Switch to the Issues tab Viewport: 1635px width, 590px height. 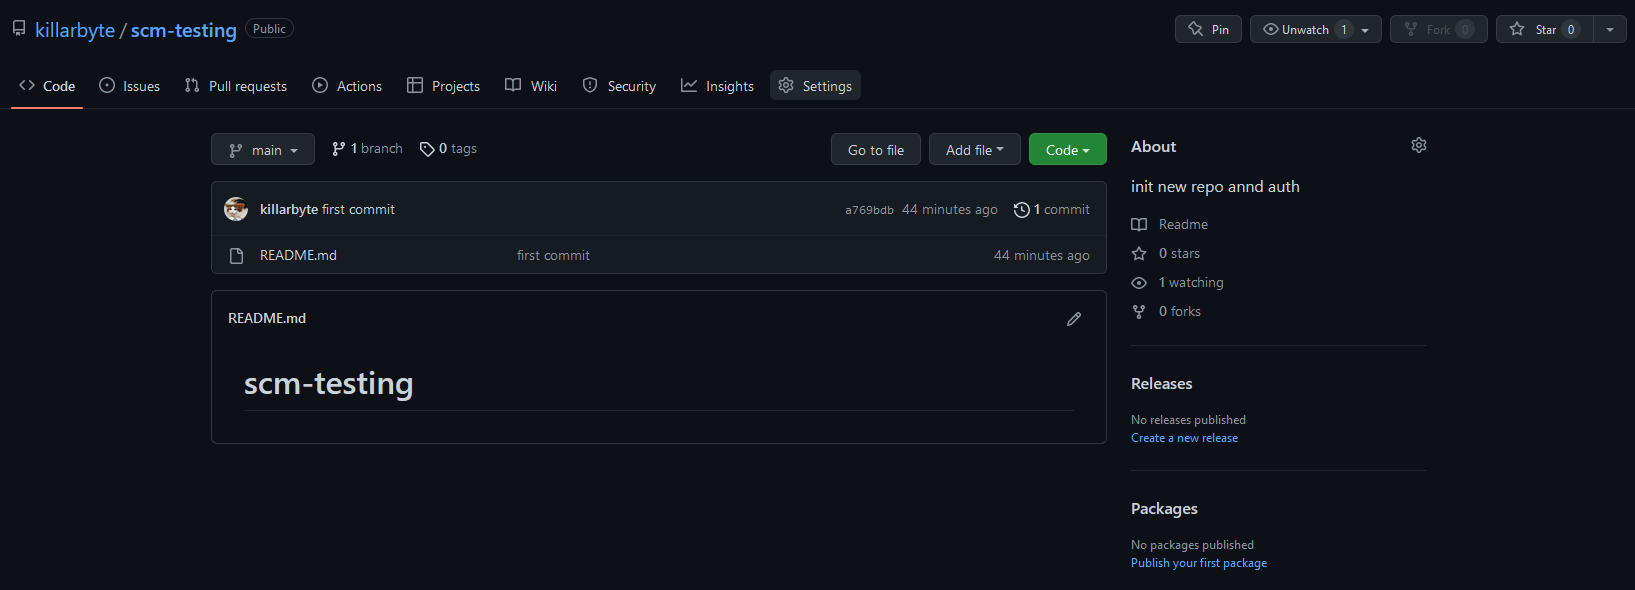point(129,86)
